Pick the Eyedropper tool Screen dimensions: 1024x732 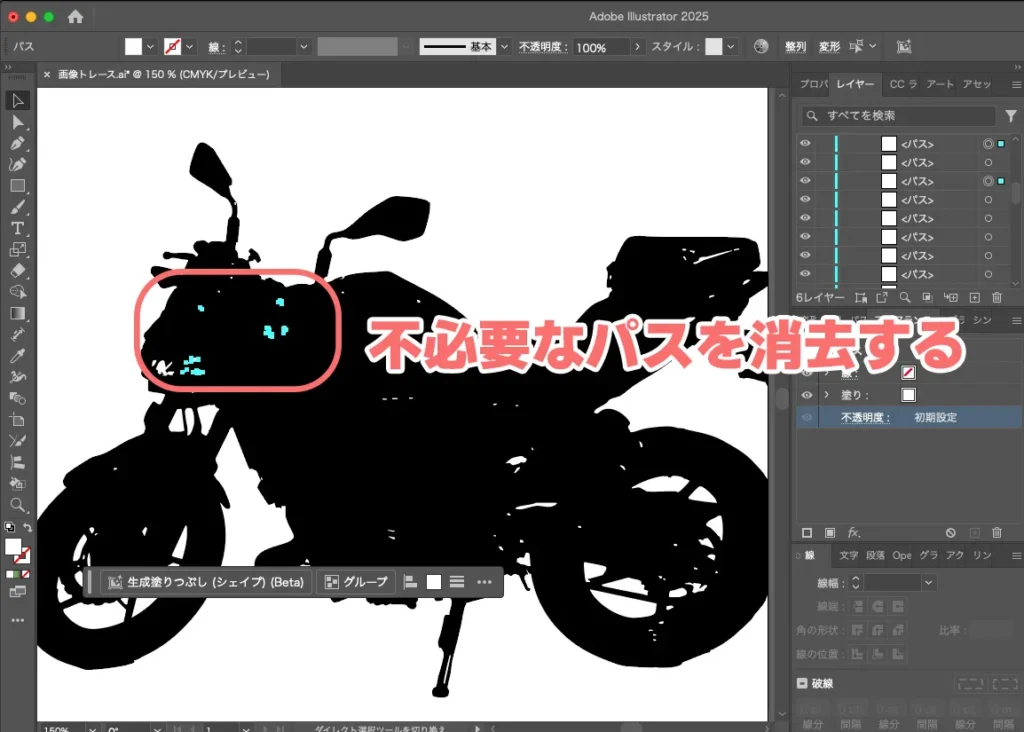17,356
